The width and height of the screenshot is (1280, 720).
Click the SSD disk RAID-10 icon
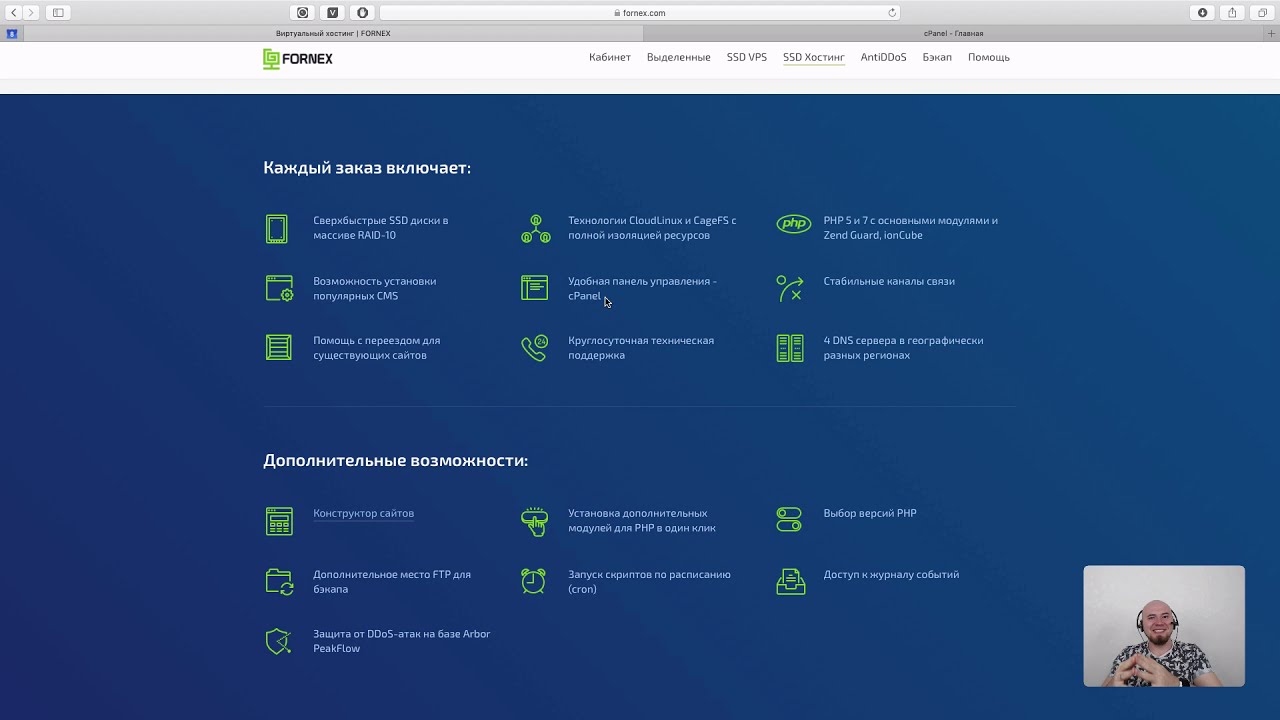pyautogui.click(x=277, y=229)
